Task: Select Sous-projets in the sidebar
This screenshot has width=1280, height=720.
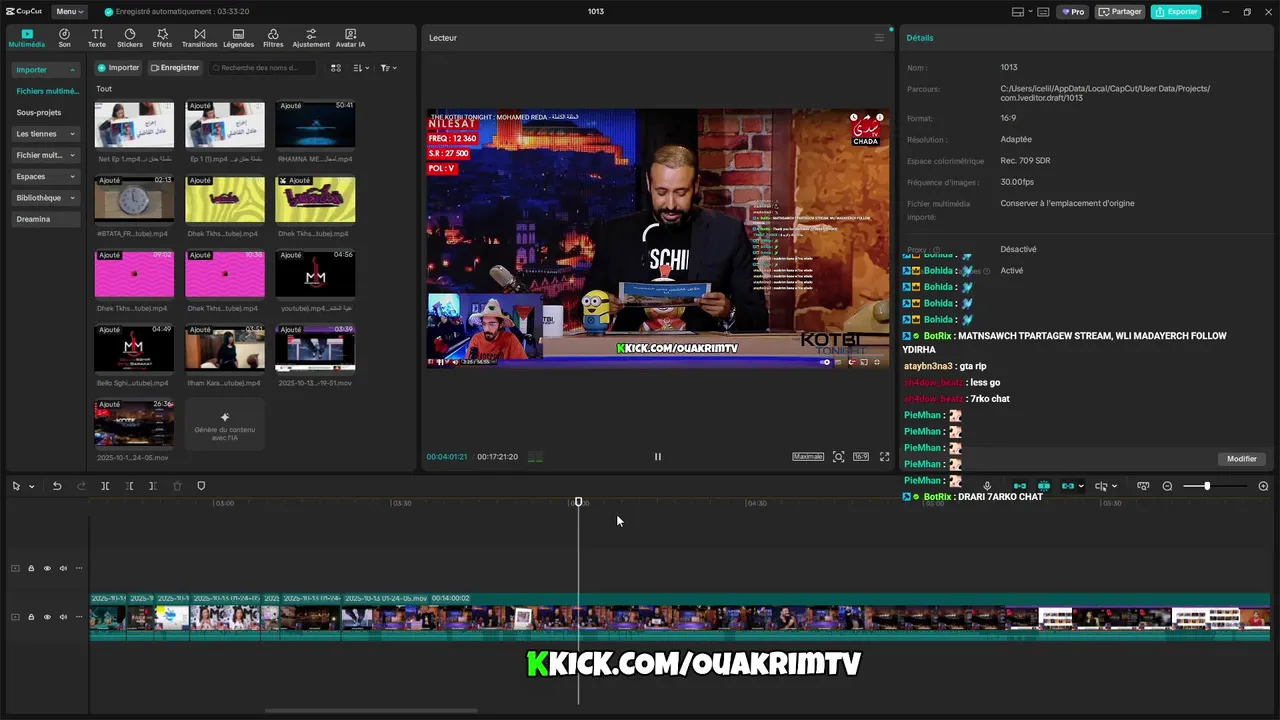Action: (x=39, y=112)
